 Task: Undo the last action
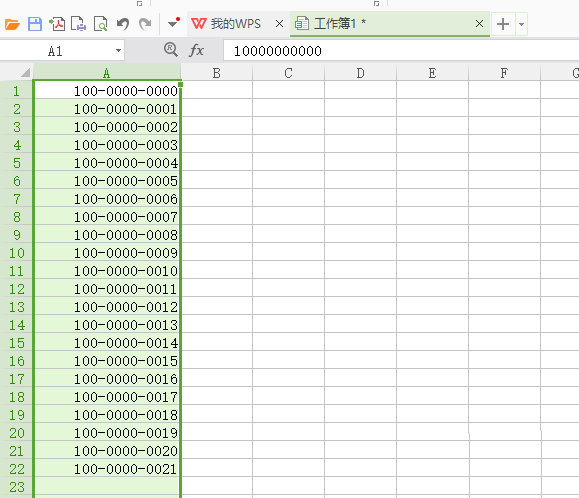pos(123,24)
